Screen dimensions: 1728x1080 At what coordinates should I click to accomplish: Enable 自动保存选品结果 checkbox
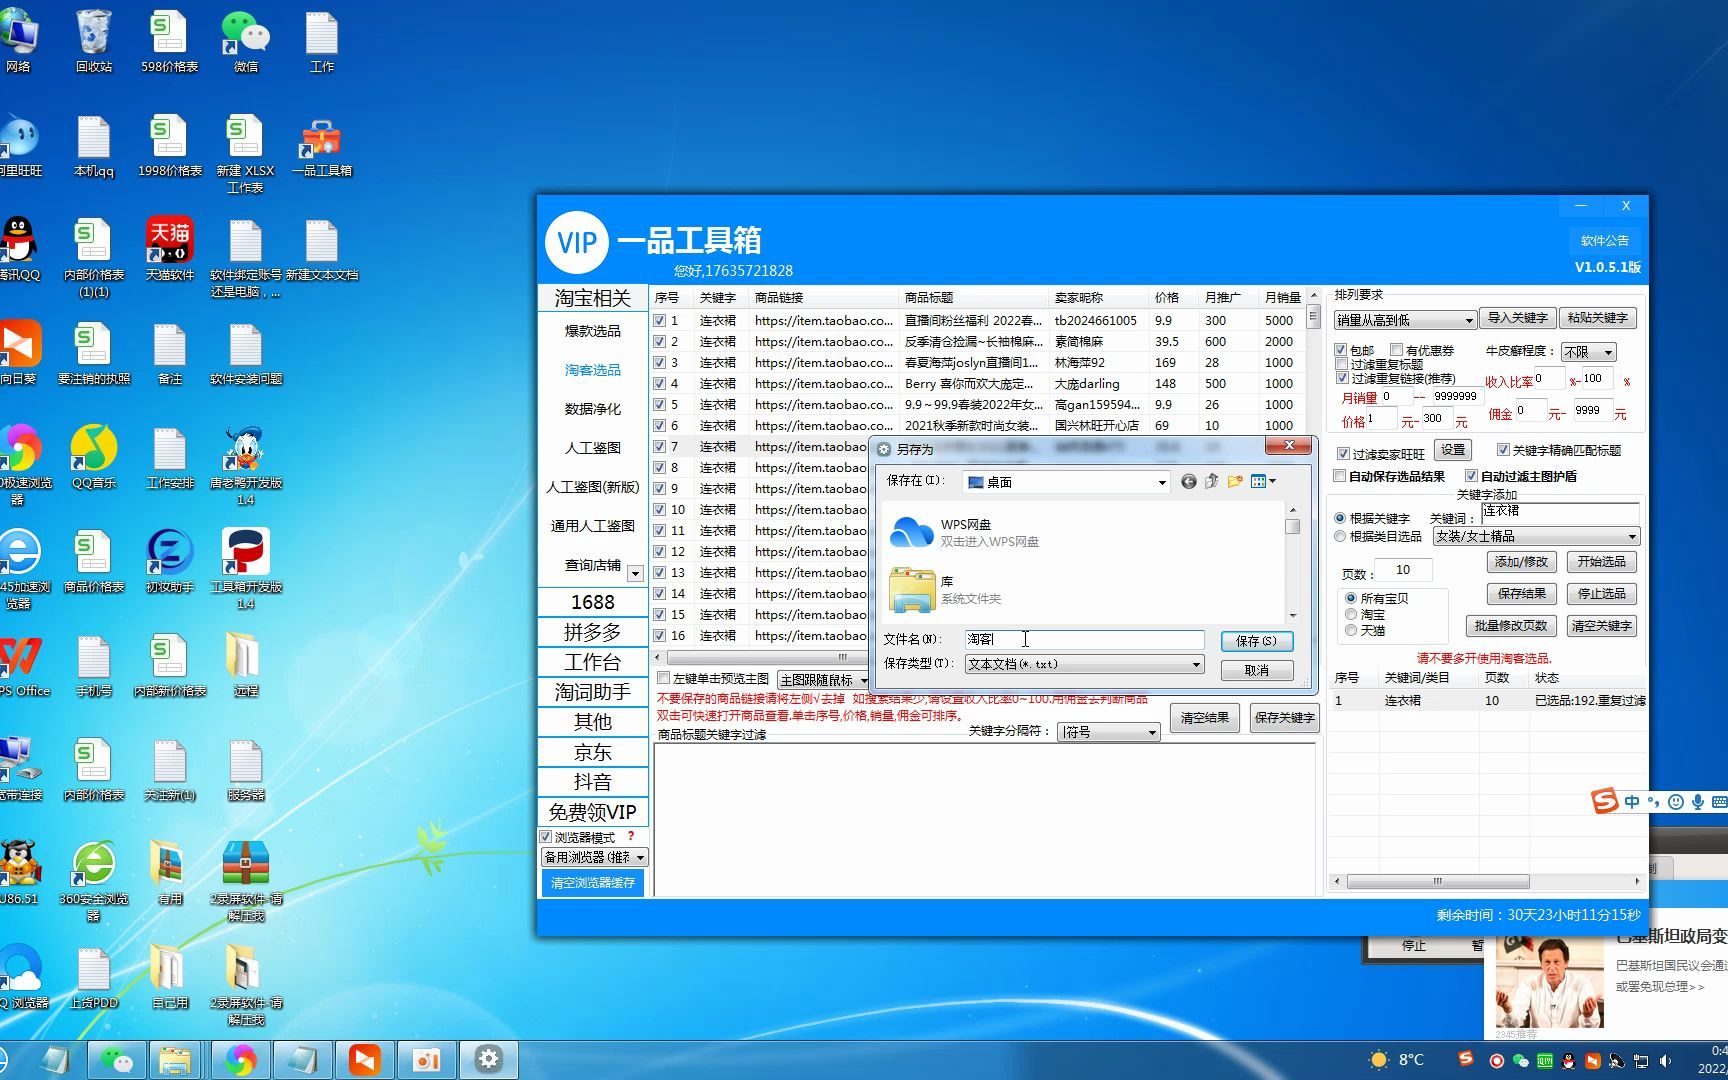pos(1339,476)
